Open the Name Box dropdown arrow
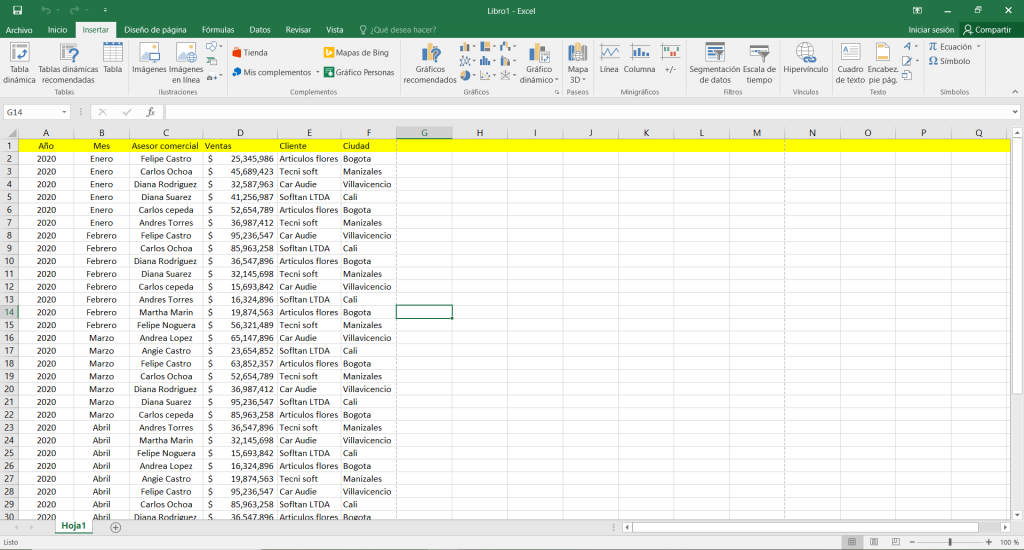 tap(64, 112)
